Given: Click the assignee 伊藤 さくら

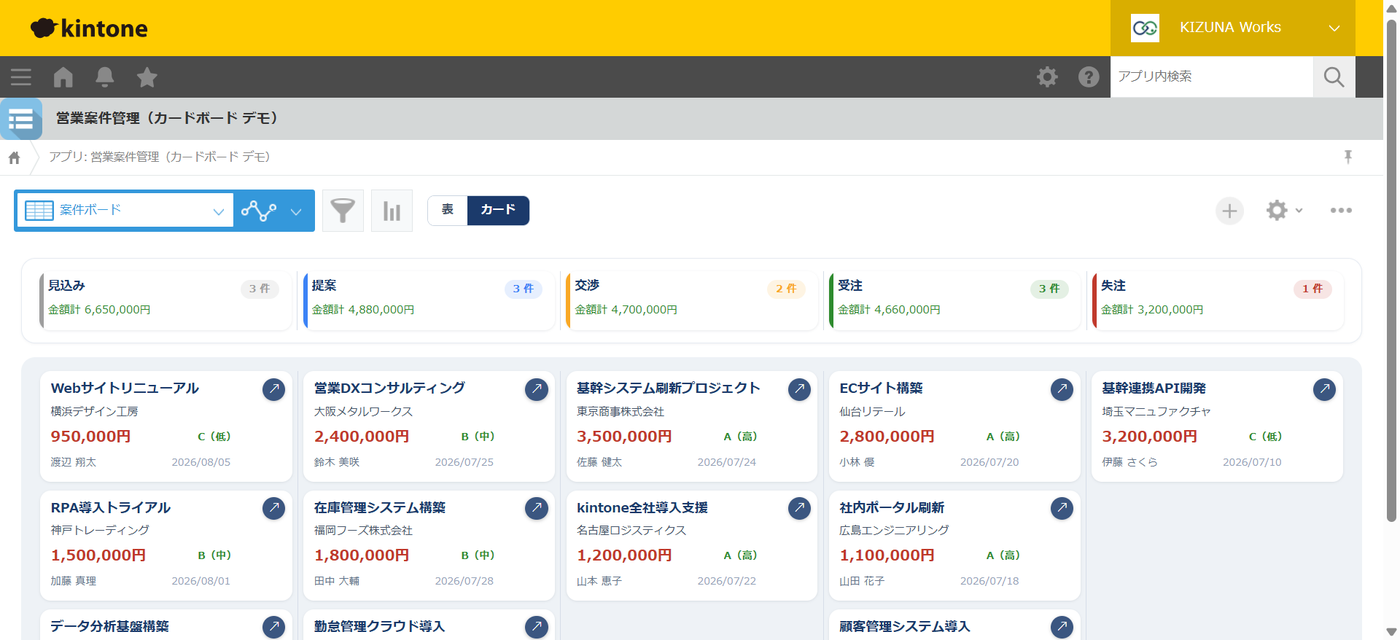Looking at the screenshot, I should (x=1130, y=463).
